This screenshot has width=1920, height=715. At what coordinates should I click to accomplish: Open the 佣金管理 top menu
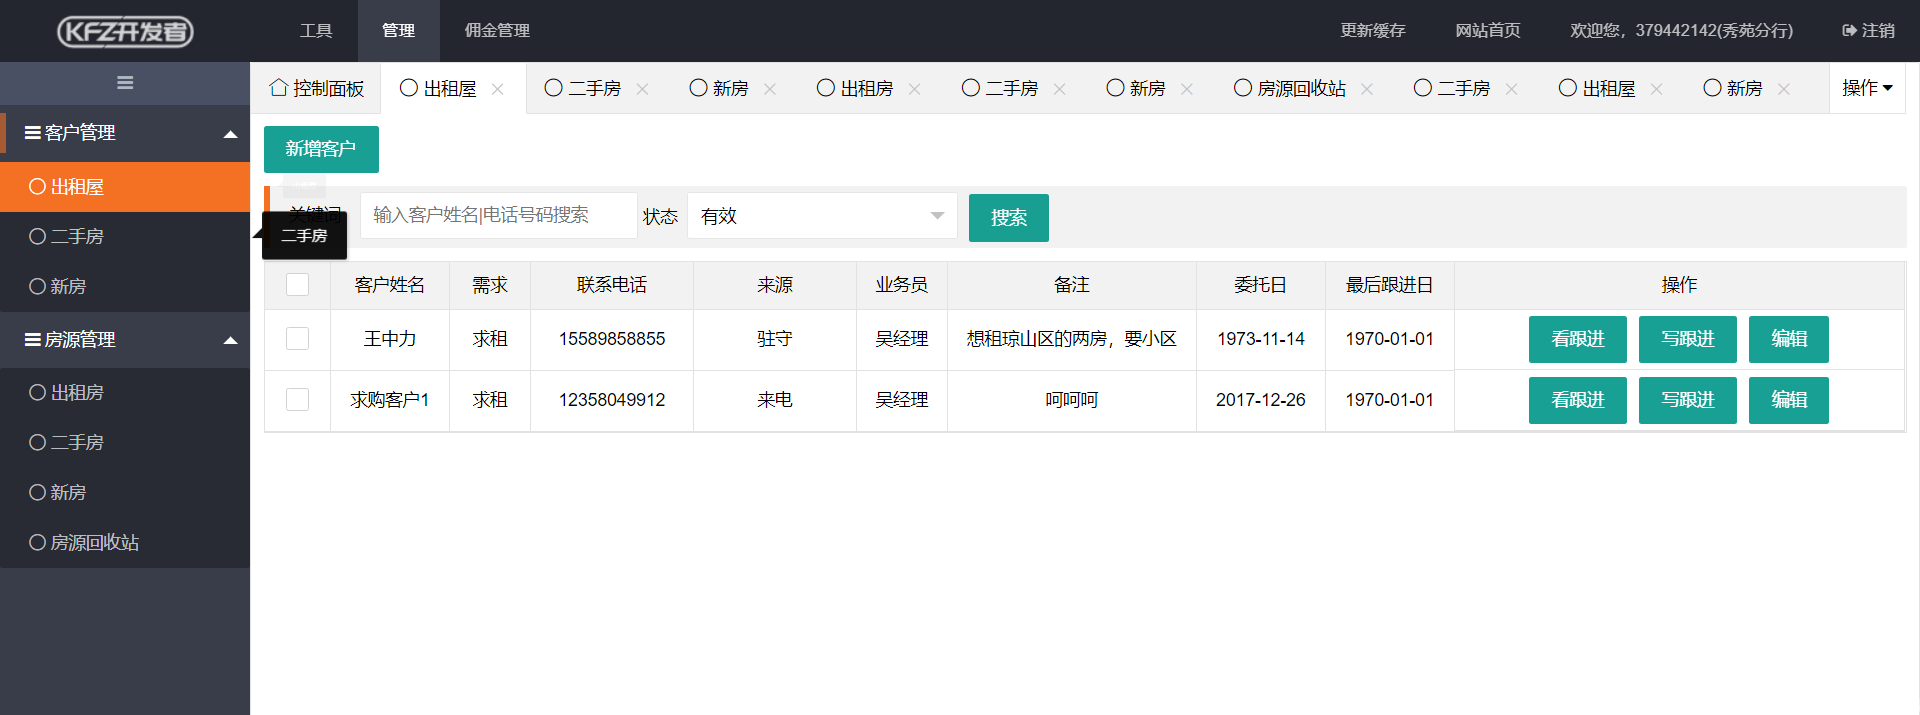497,31
